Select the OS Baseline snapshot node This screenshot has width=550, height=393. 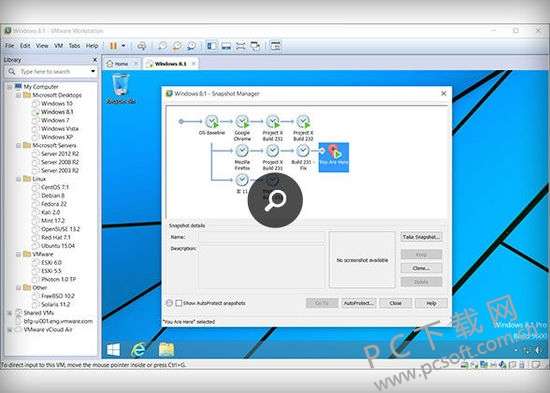point(212,122)
